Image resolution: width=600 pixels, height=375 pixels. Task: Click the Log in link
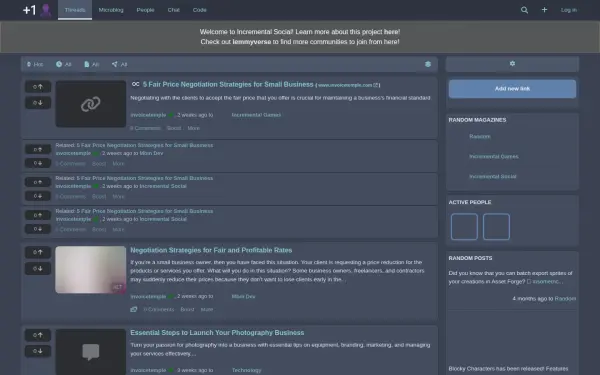click(569, 10)
